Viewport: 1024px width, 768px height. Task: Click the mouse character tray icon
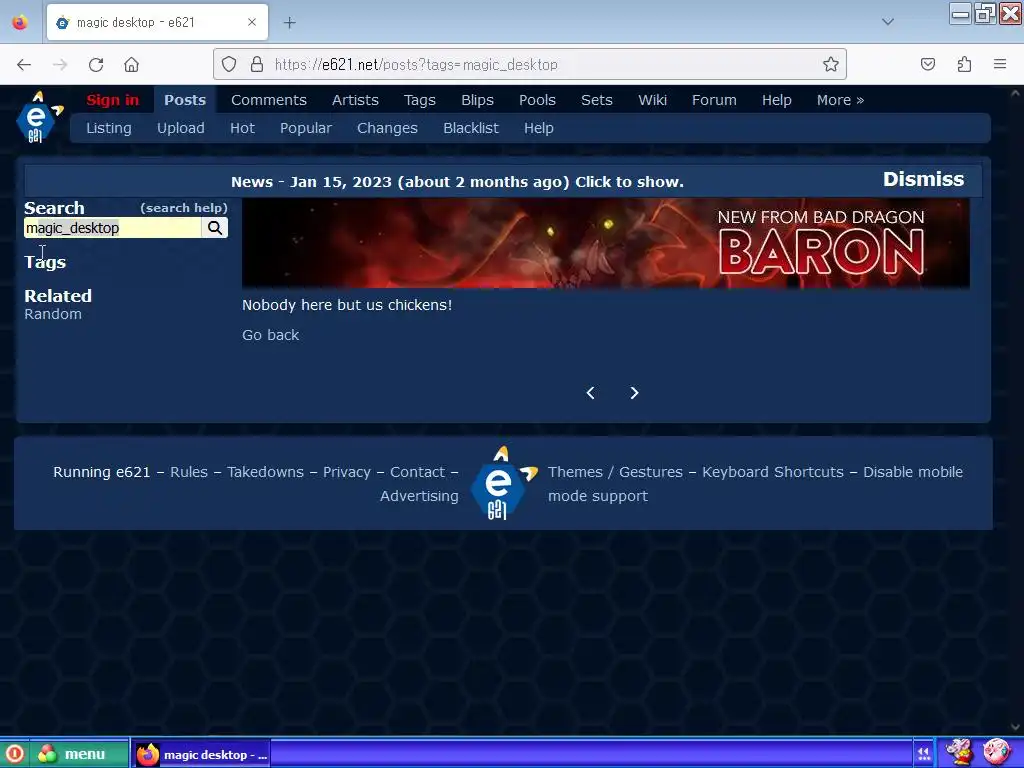click(x=959, y=752)
